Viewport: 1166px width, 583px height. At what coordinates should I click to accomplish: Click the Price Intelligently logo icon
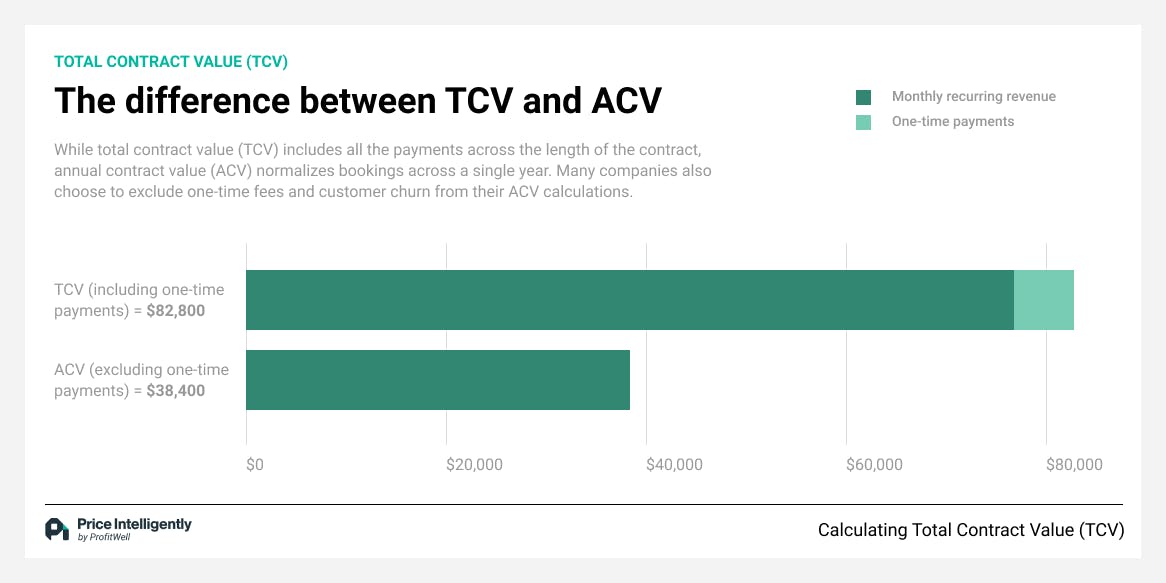click(x=57, y=529)
